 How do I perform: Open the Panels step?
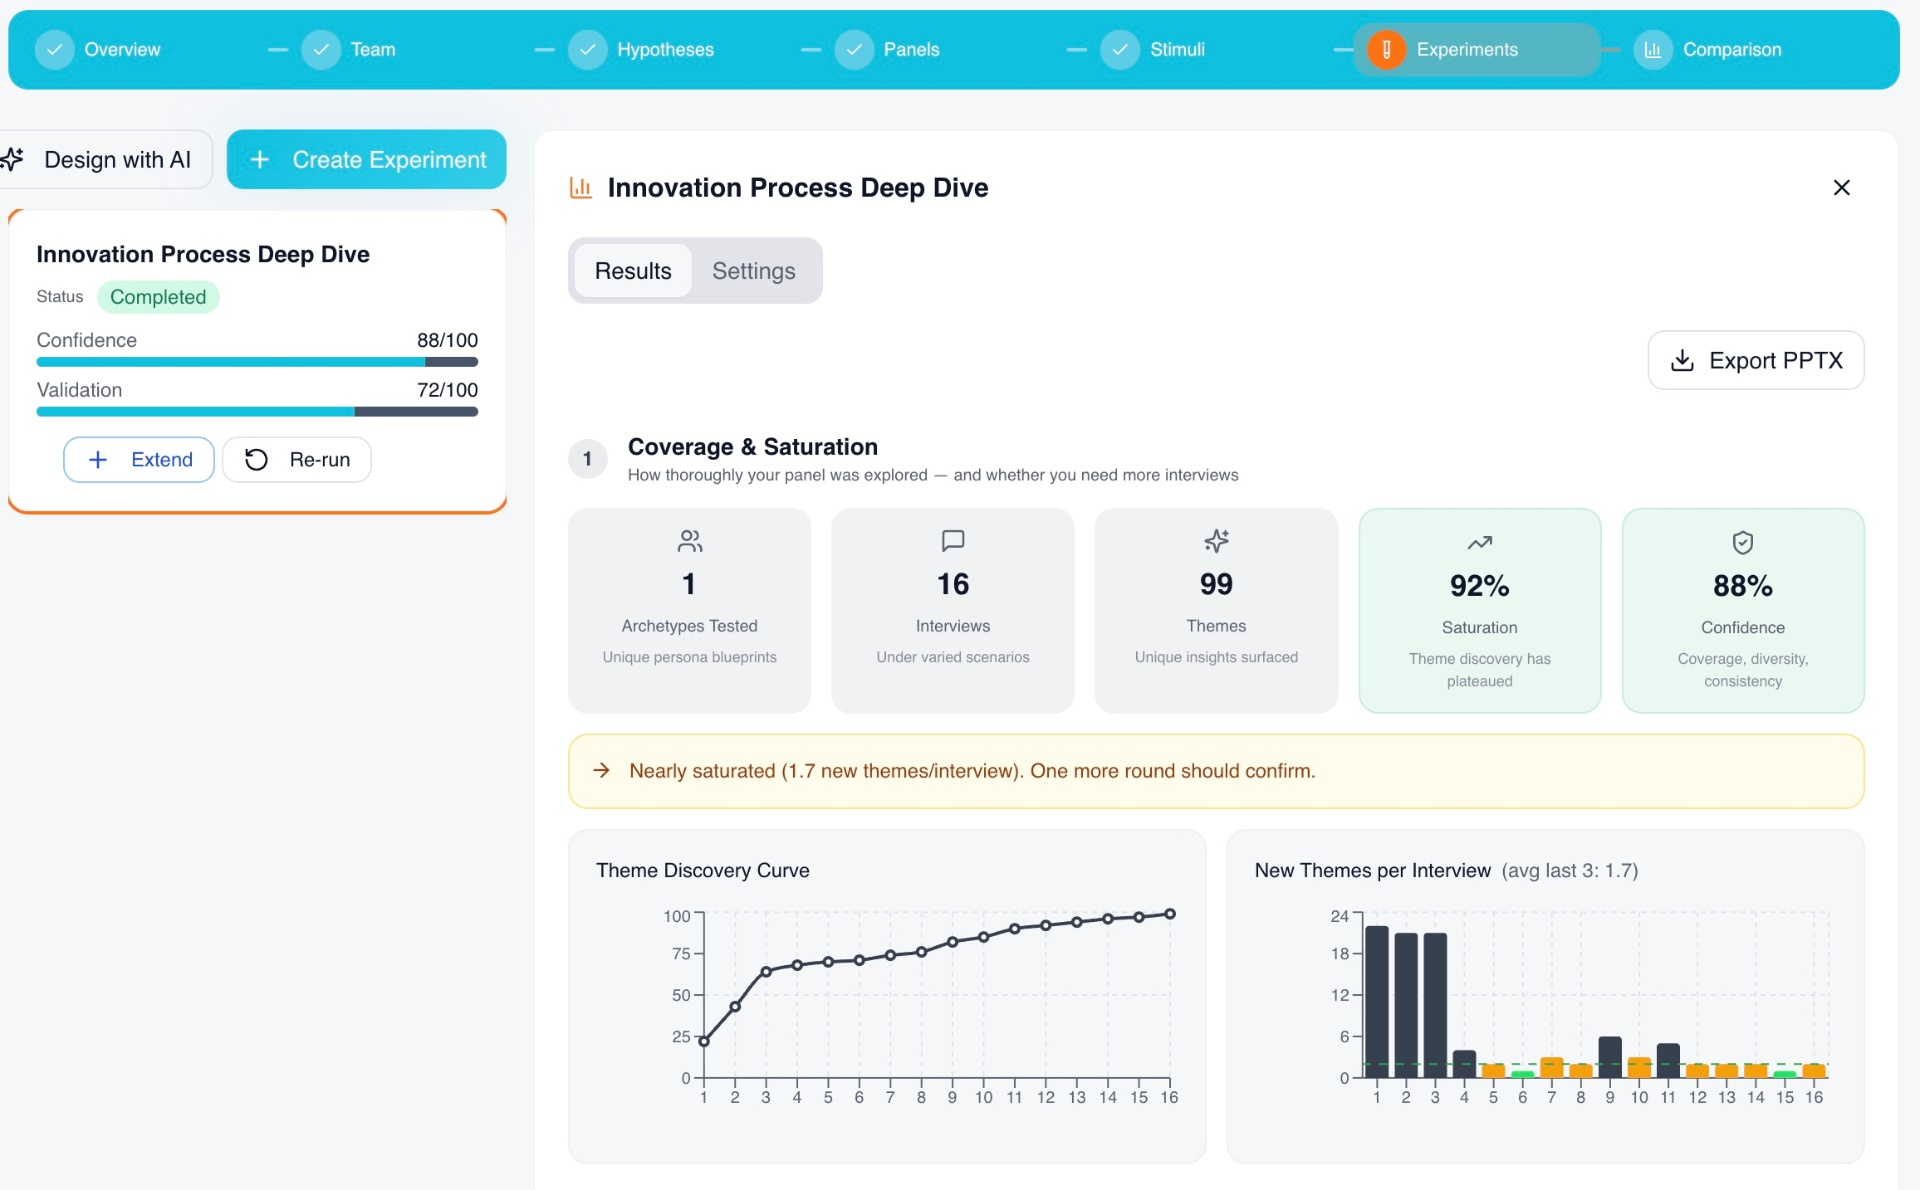(888, 49)
